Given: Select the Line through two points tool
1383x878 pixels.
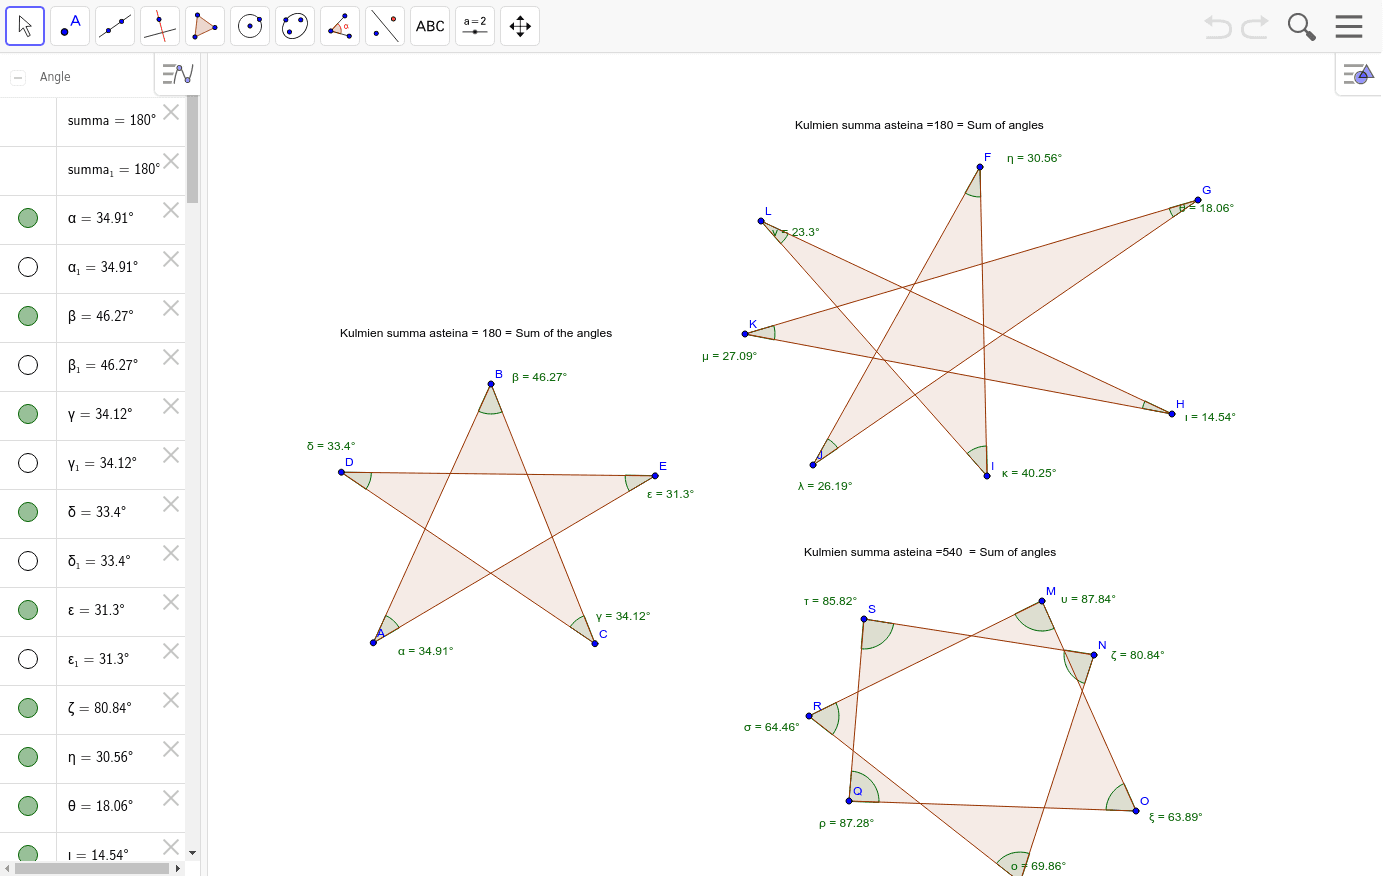Looking at the screenshot, I should tap(115, 26).
